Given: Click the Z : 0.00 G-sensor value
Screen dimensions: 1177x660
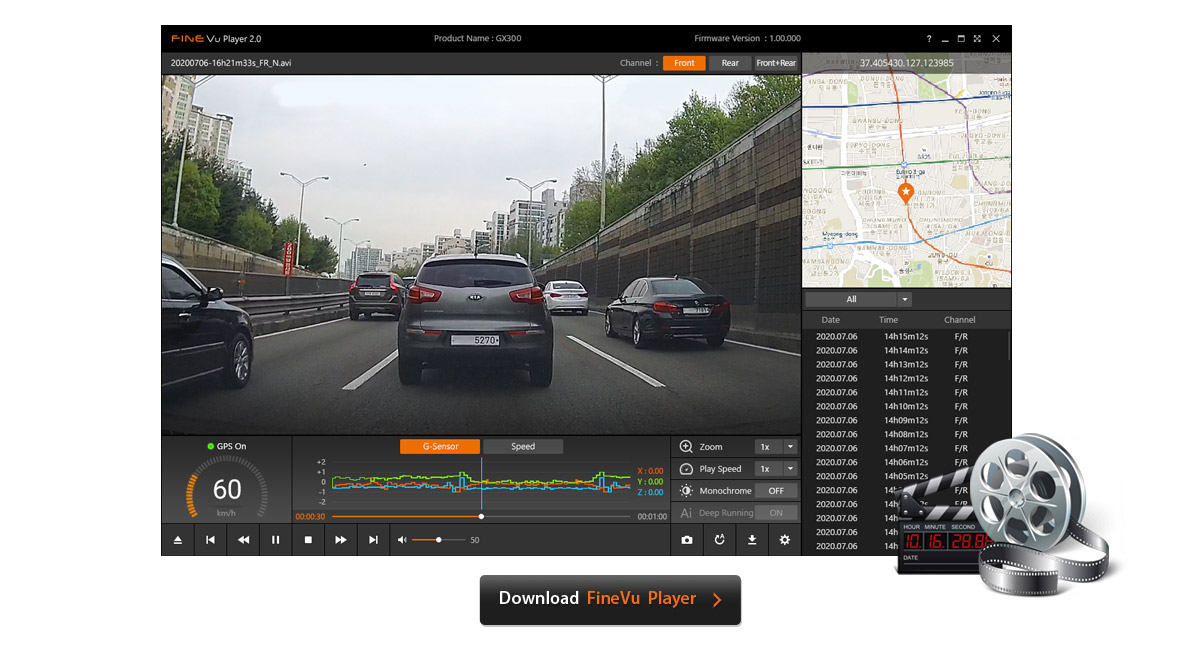Looking at the screenshot, I should [x=650, y=493].
